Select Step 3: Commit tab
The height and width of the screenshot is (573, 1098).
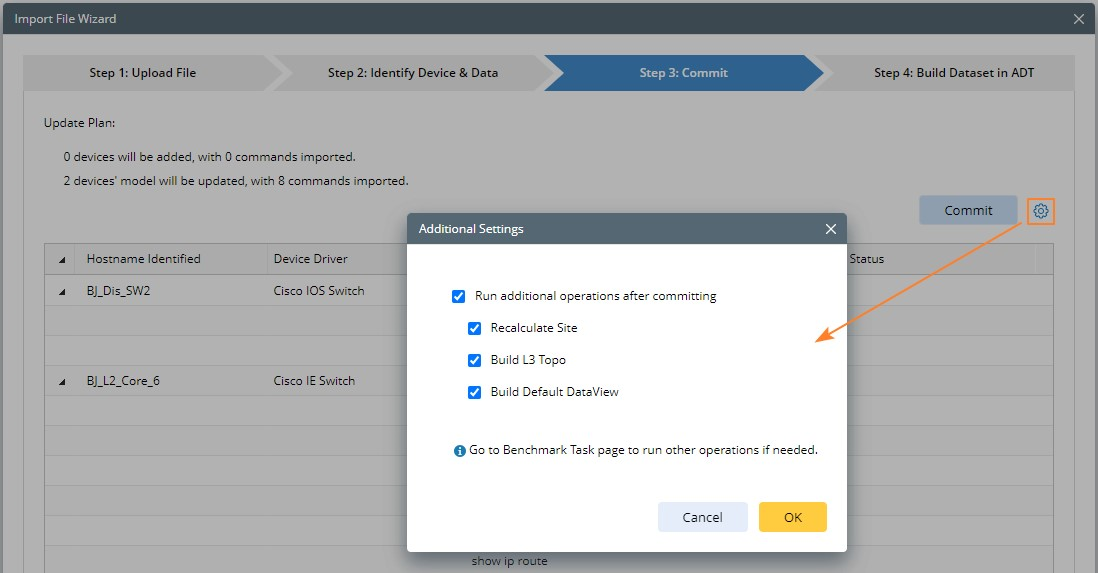click(x=683, y=73)
